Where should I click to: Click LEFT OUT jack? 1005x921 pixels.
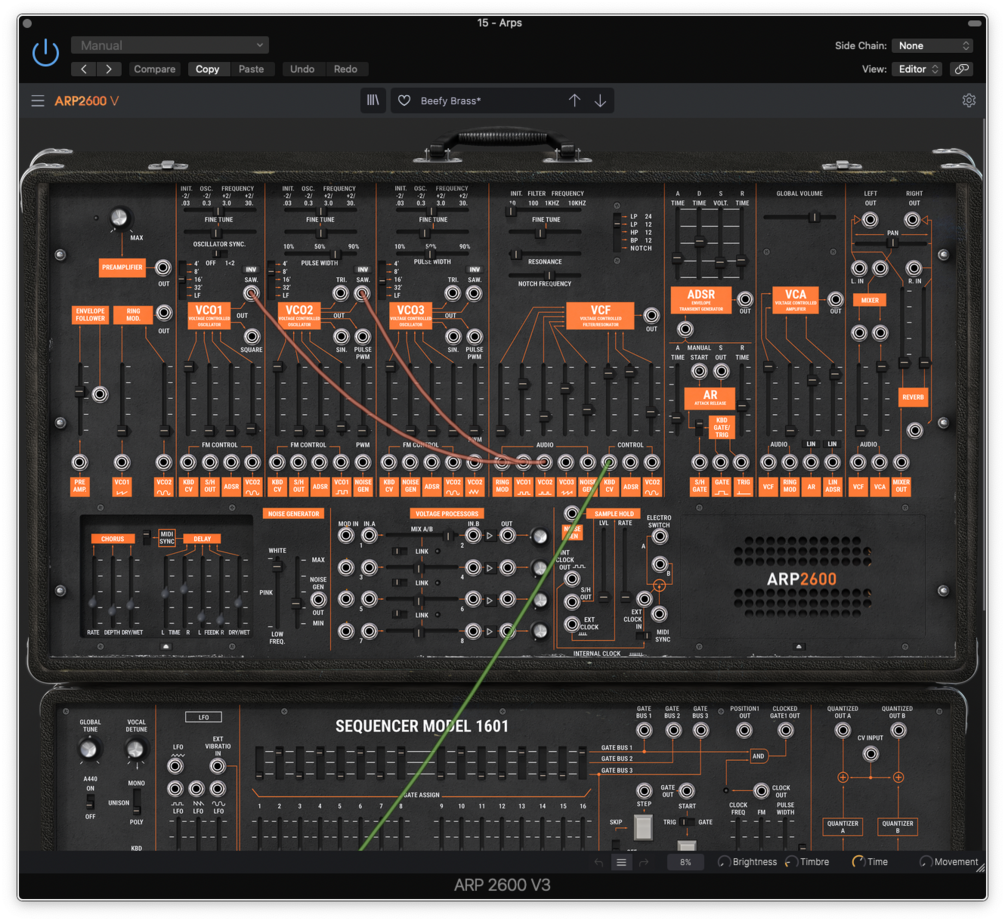tap(870, 220)
